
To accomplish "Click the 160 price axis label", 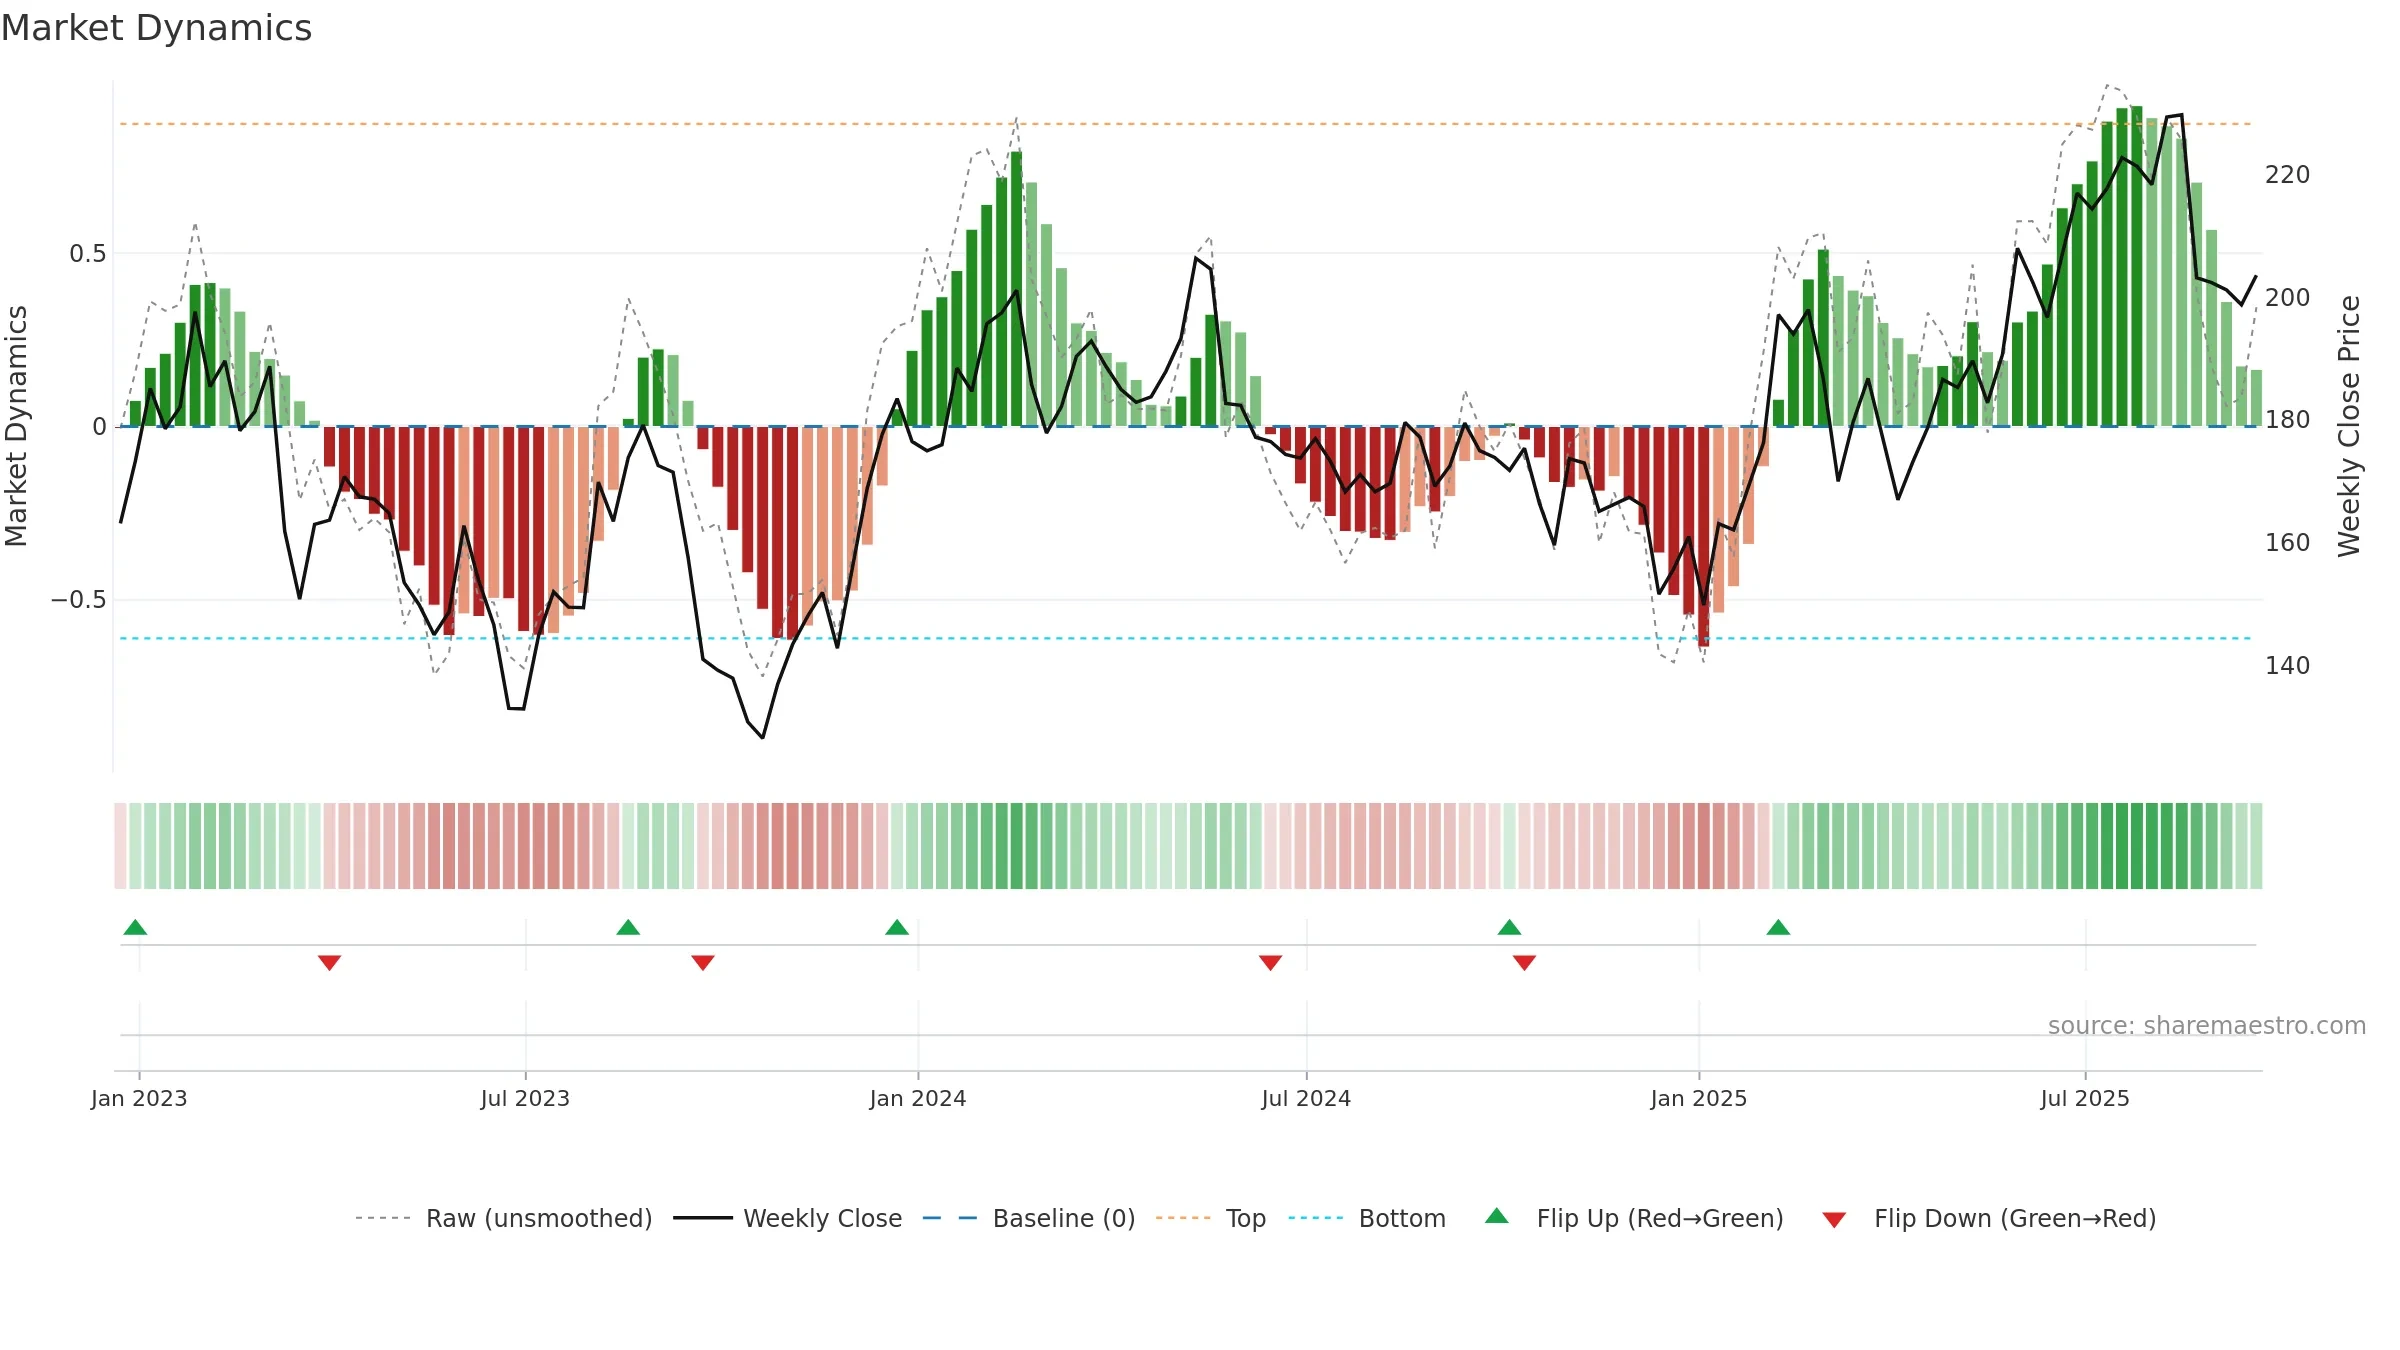I will pyautogui.click(x=2288, y=543).
